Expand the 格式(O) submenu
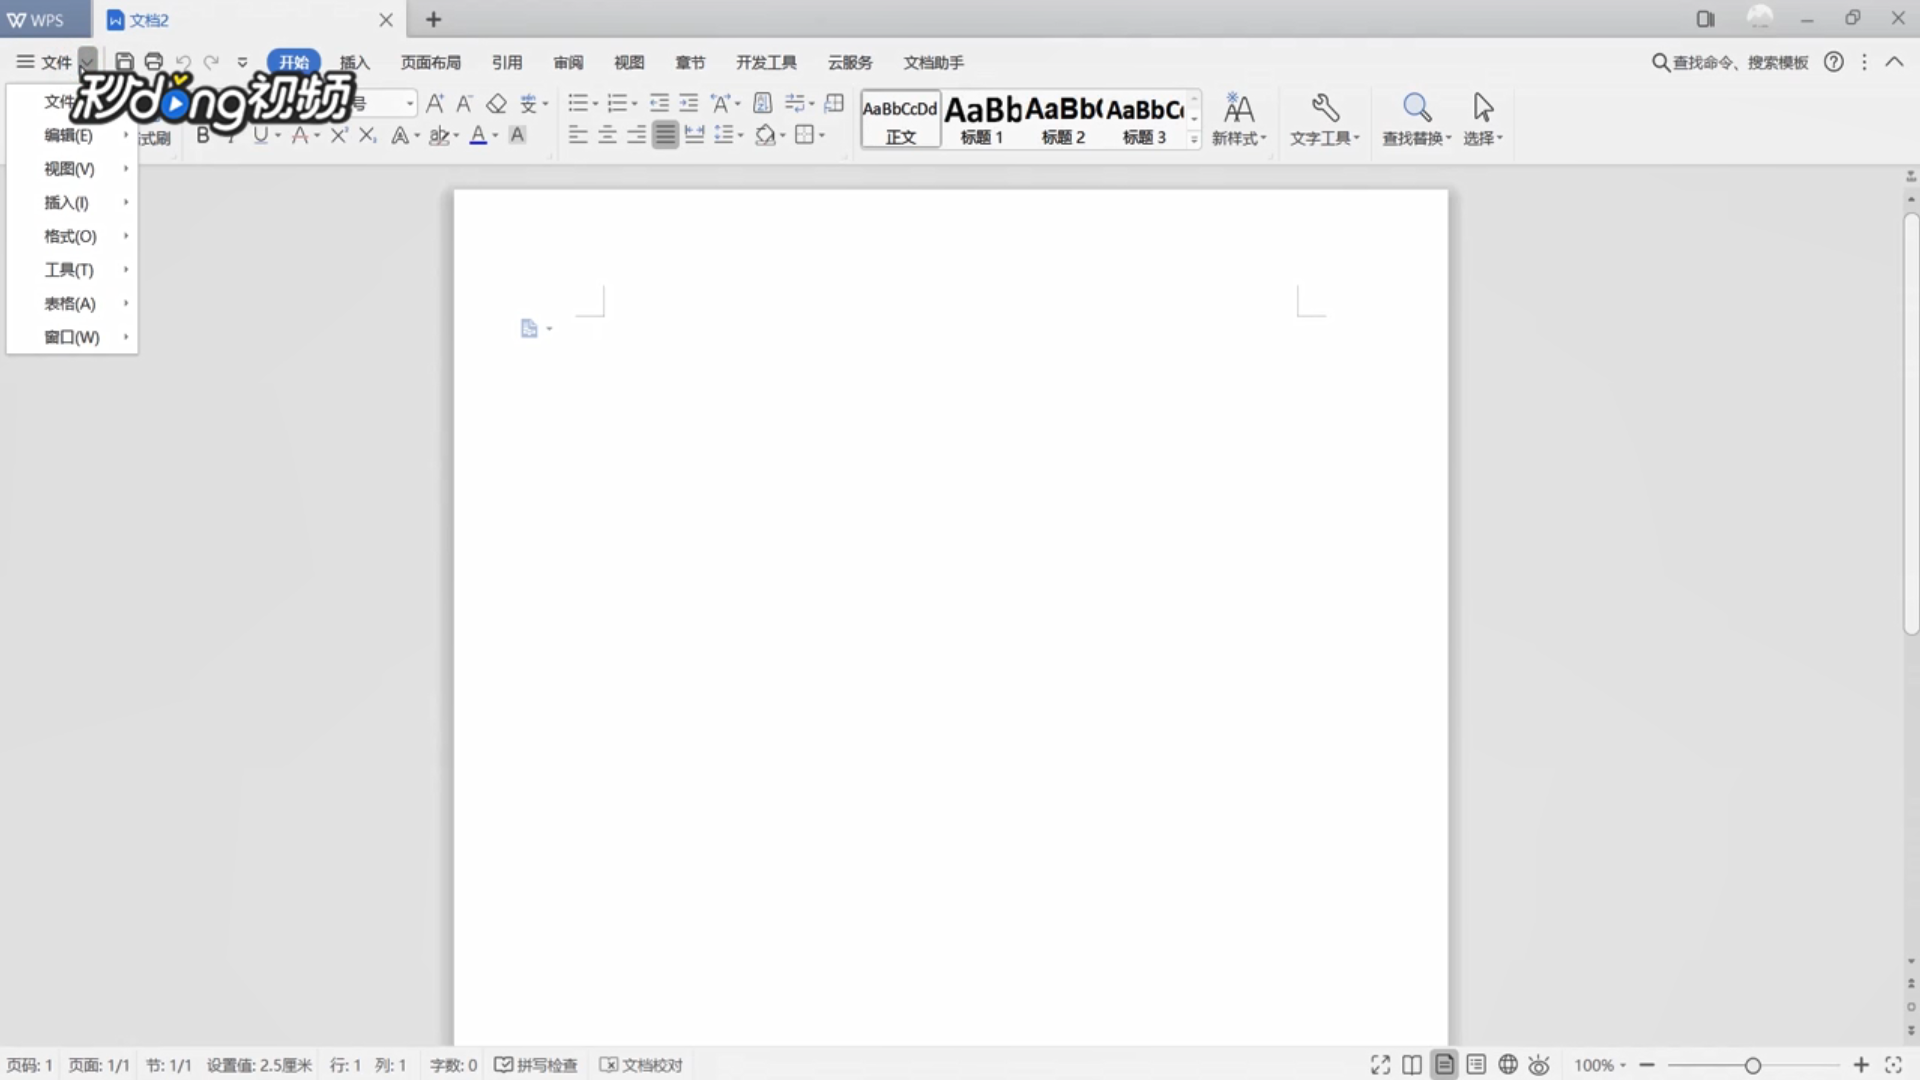Image resolution: width=1920 pixels, height=1080 pixels. click(71, 236)
